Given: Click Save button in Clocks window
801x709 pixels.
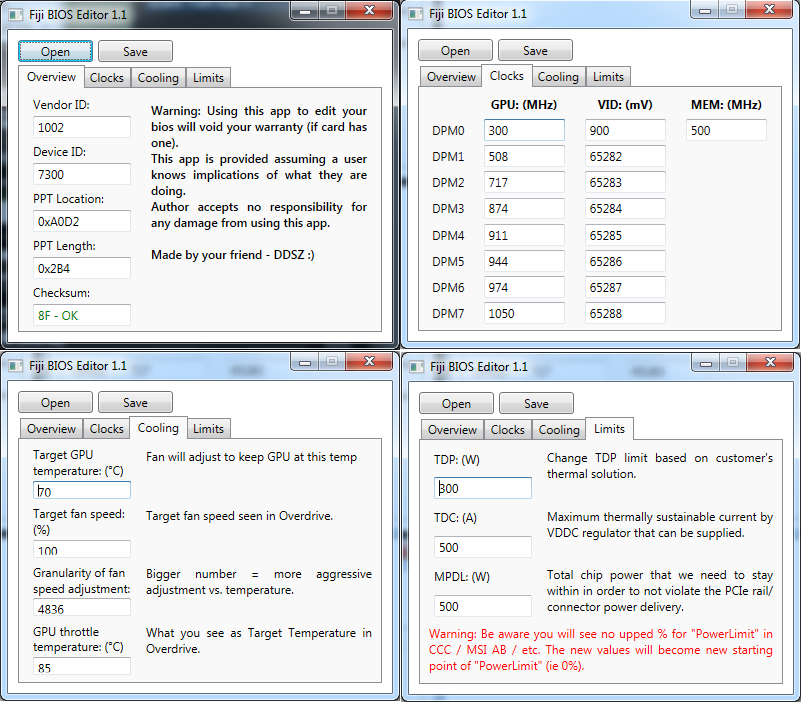Looking at the screenshot, I should point(535,51).
